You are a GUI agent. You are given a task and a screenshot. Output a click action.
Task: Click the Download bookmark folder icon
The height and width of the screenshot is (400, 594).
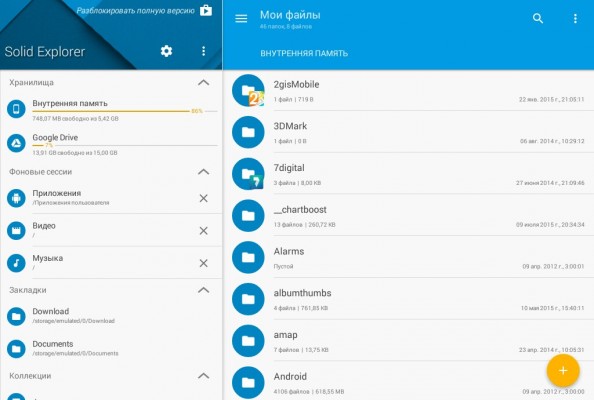[x=16, y=316]
